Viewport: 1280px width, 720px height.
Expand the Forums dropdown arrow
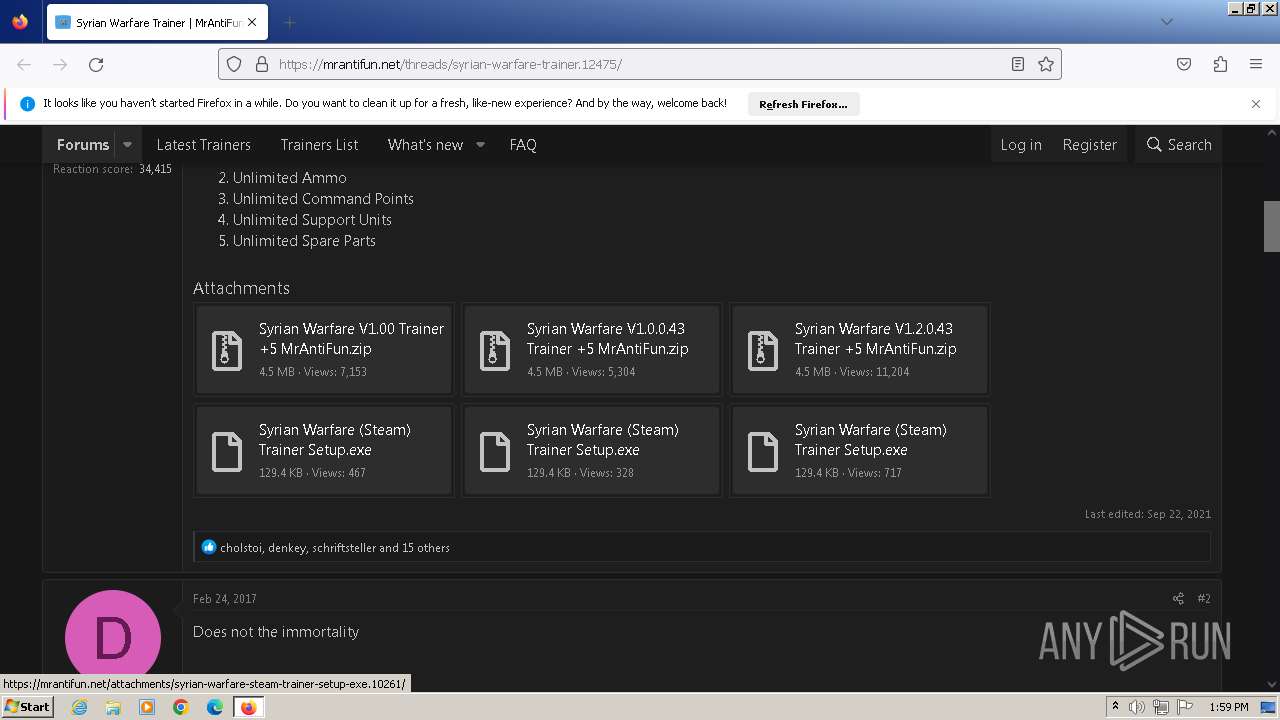[127, 145]
